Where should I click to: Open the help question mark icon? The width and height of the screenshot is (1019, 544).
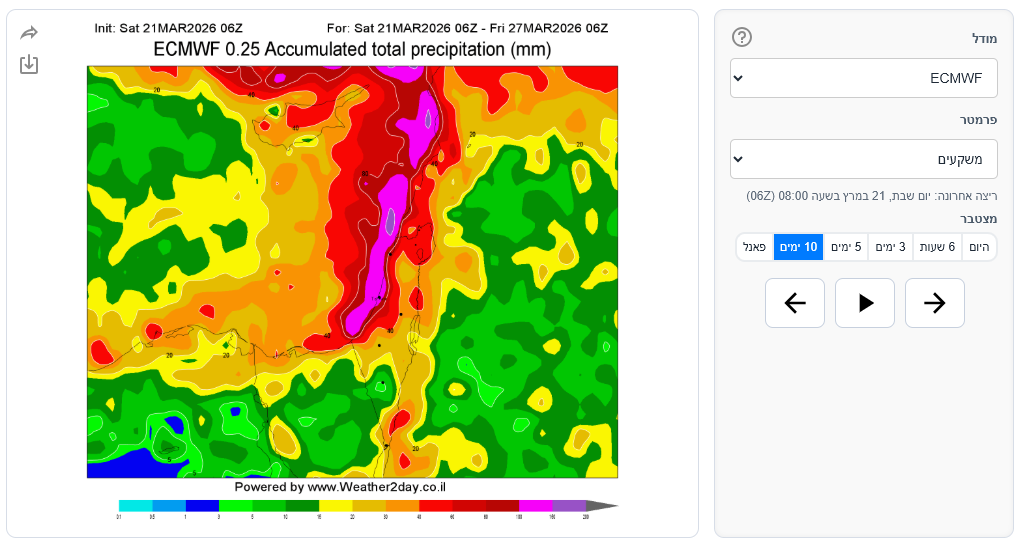741,37
